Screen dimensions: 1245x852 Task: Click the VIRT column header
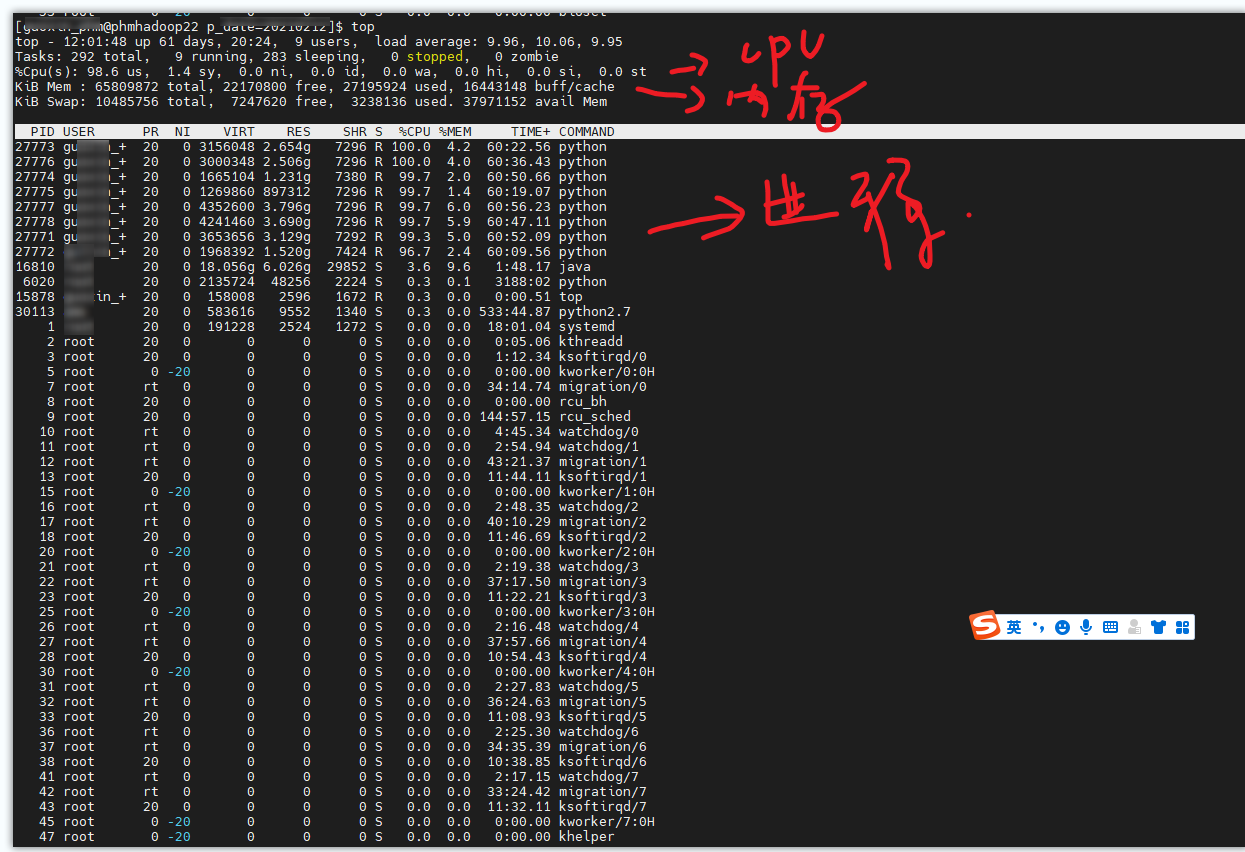tap(239, 132)
